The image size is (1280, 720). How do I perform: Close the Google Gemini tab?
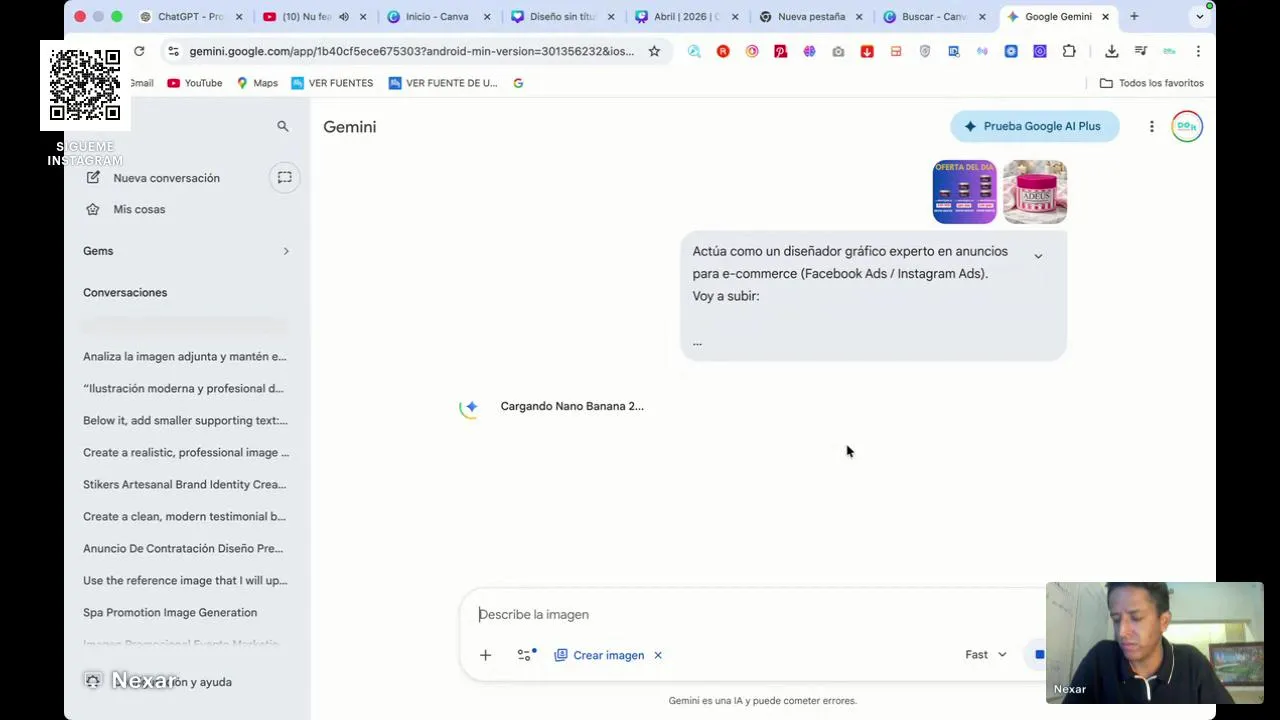point(1105,16)
